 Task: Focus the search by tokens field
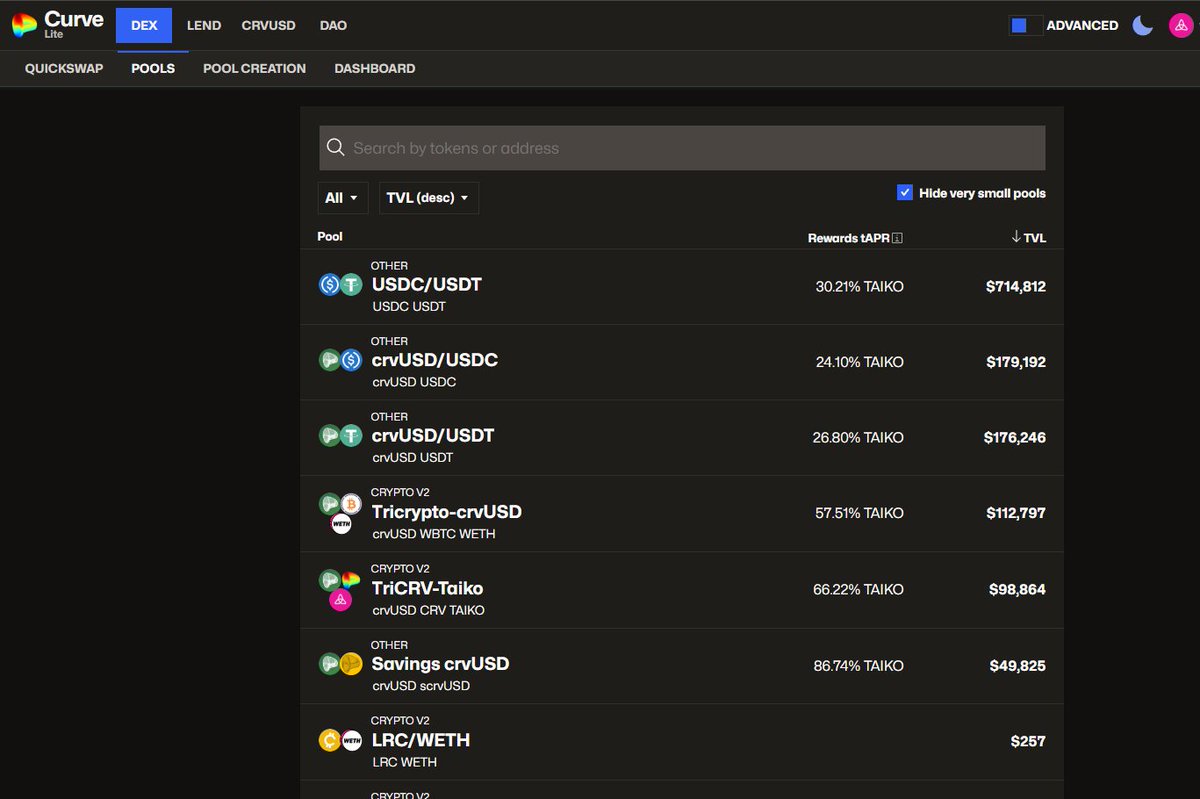click(x=682, y=148)
